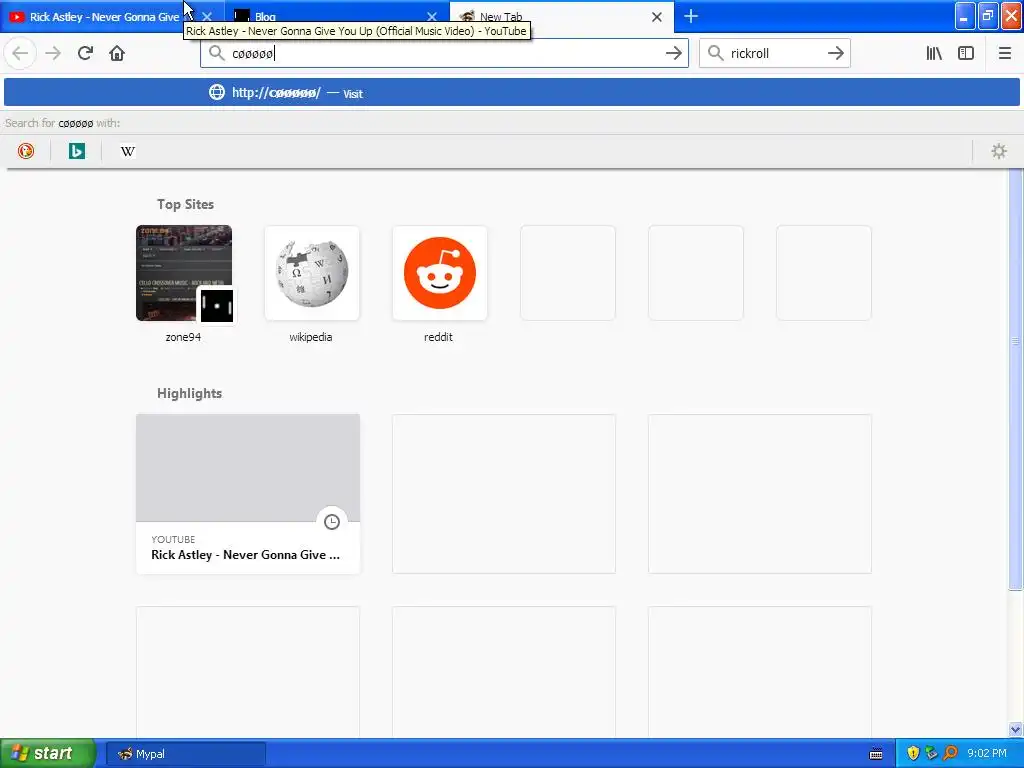Viewport: 1024px width, 768px height.
Task: Close the New Tab tab
Action: tap(657, 17)
